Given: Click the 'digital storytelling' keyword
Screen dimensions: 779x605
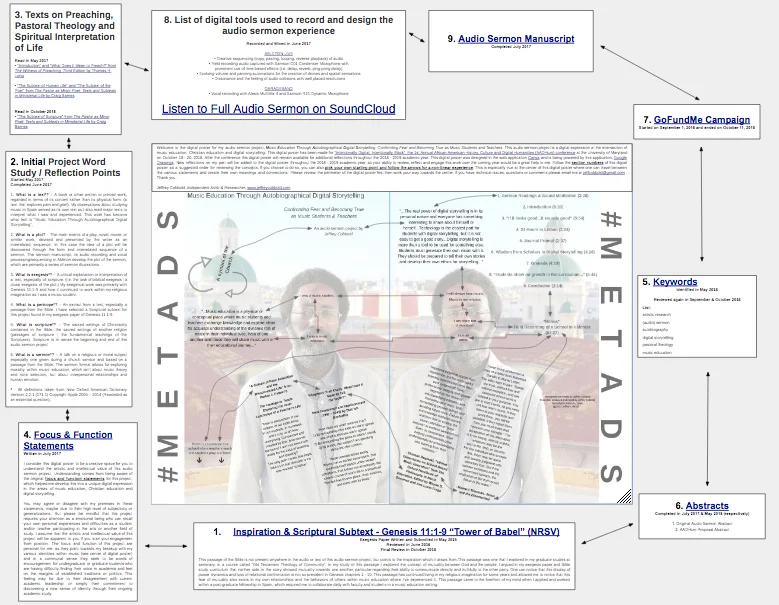Looking at the screenshot, I should point(658,337).
